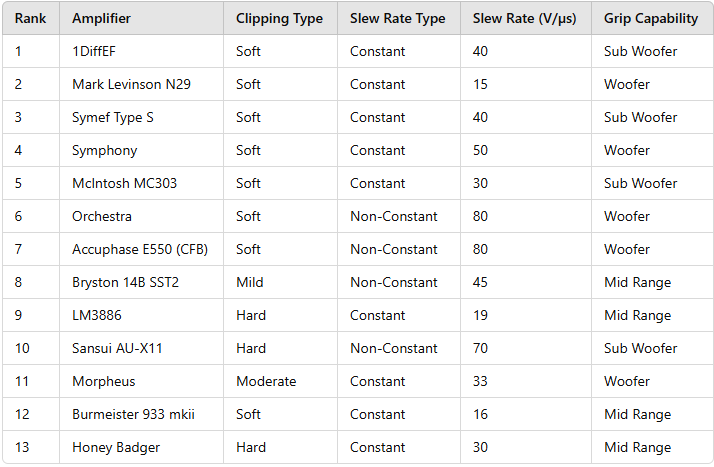Click the Slew Rate Type header

pos(398,18)
